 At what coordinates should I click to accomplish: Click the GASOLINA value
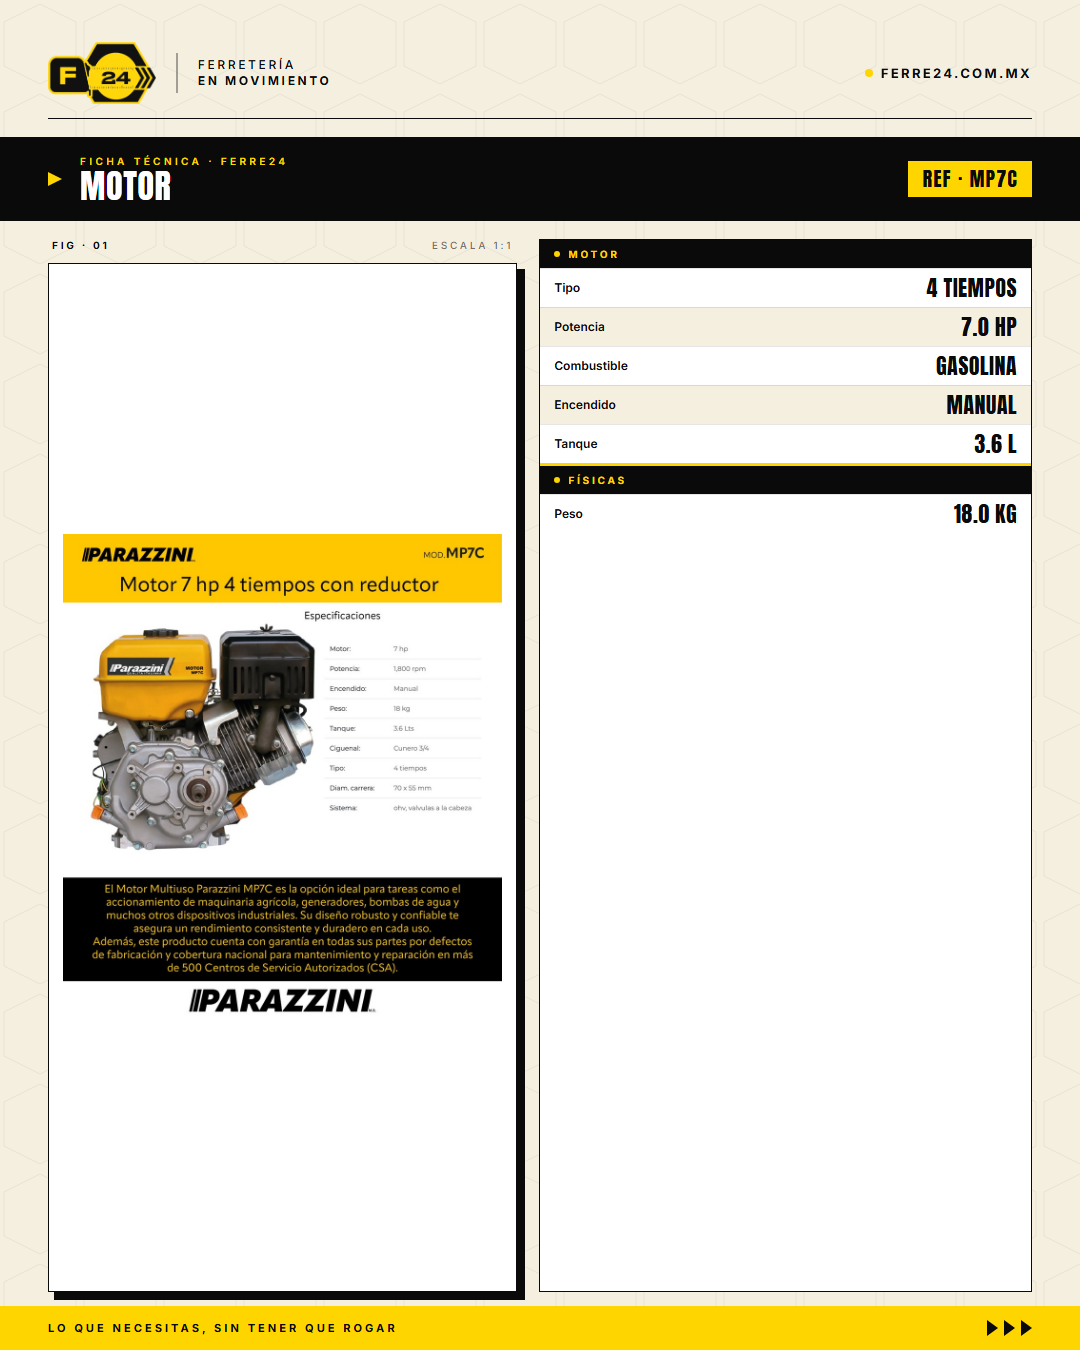976,366
